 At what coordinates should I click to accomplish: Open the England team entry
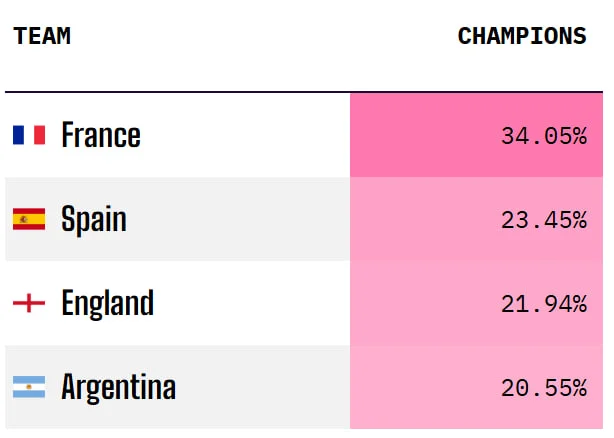tap(108, 303)
